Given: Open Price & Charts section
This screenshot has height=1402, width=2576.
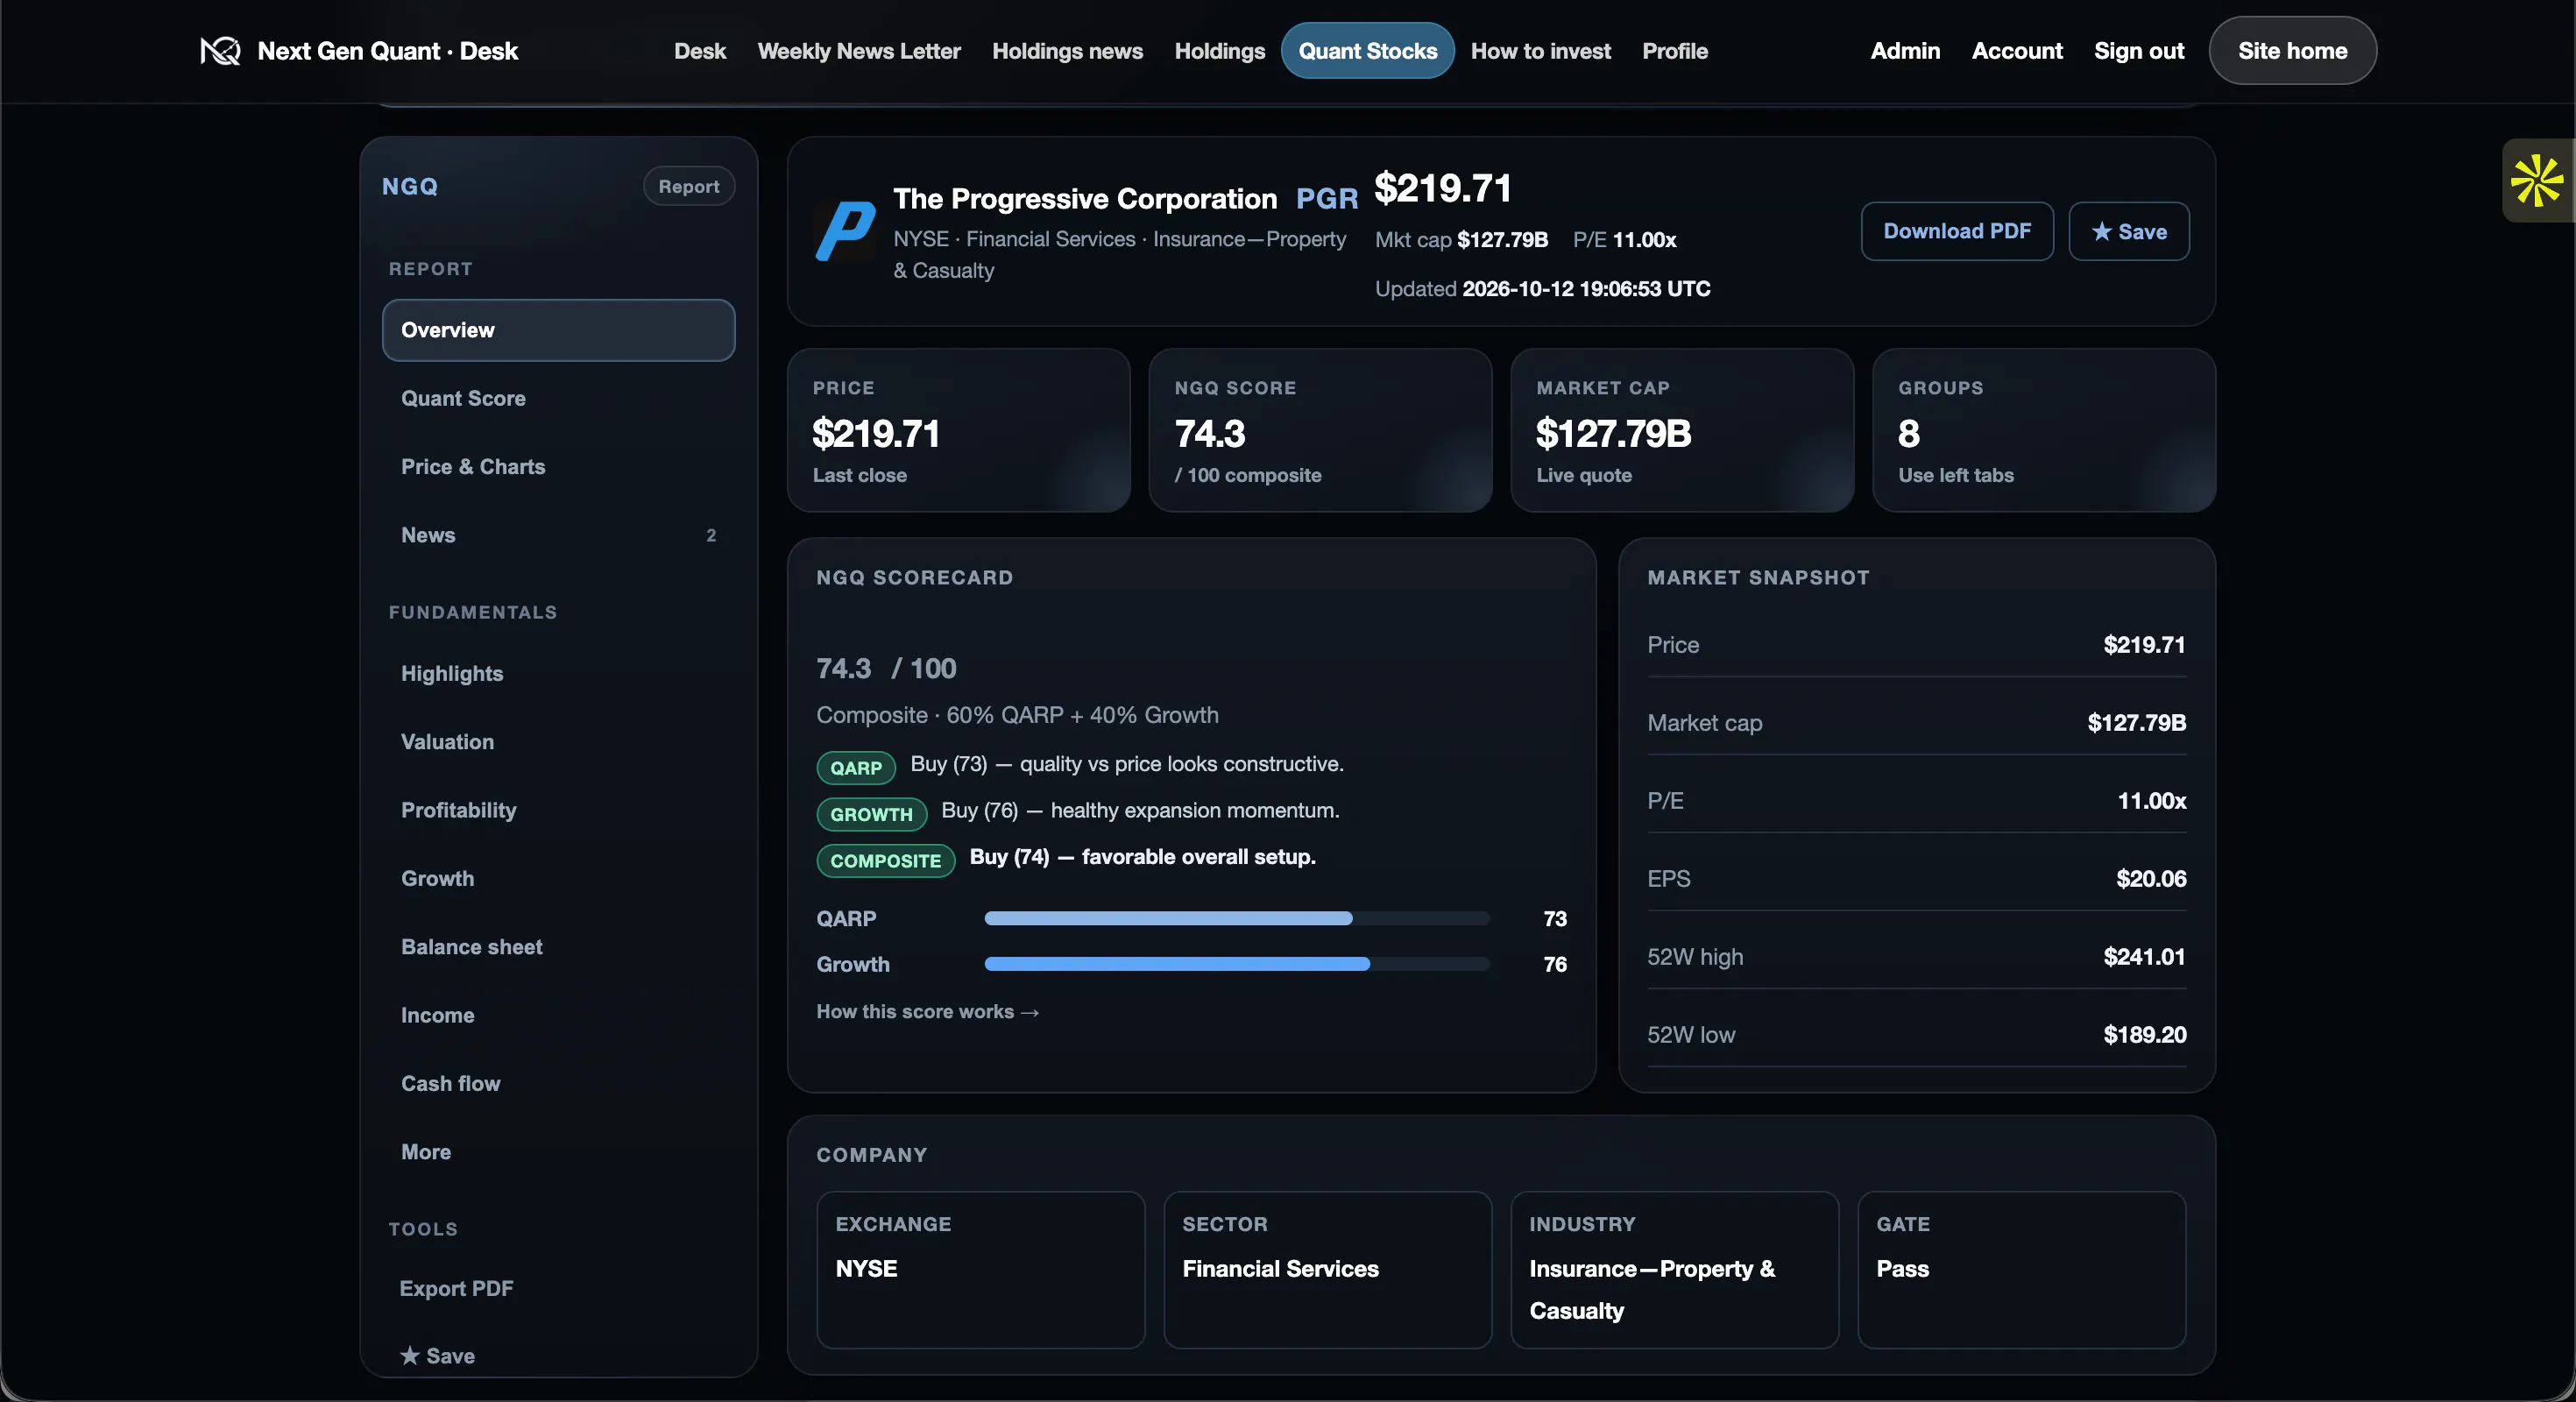Looking at the screenshot, I should point(558,467).
